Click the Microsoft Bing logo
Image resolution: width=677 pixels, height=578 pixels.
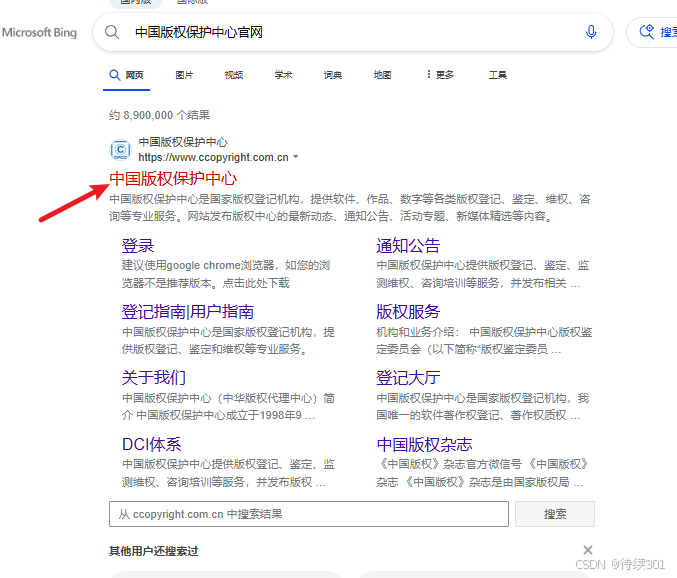(39, 32)
